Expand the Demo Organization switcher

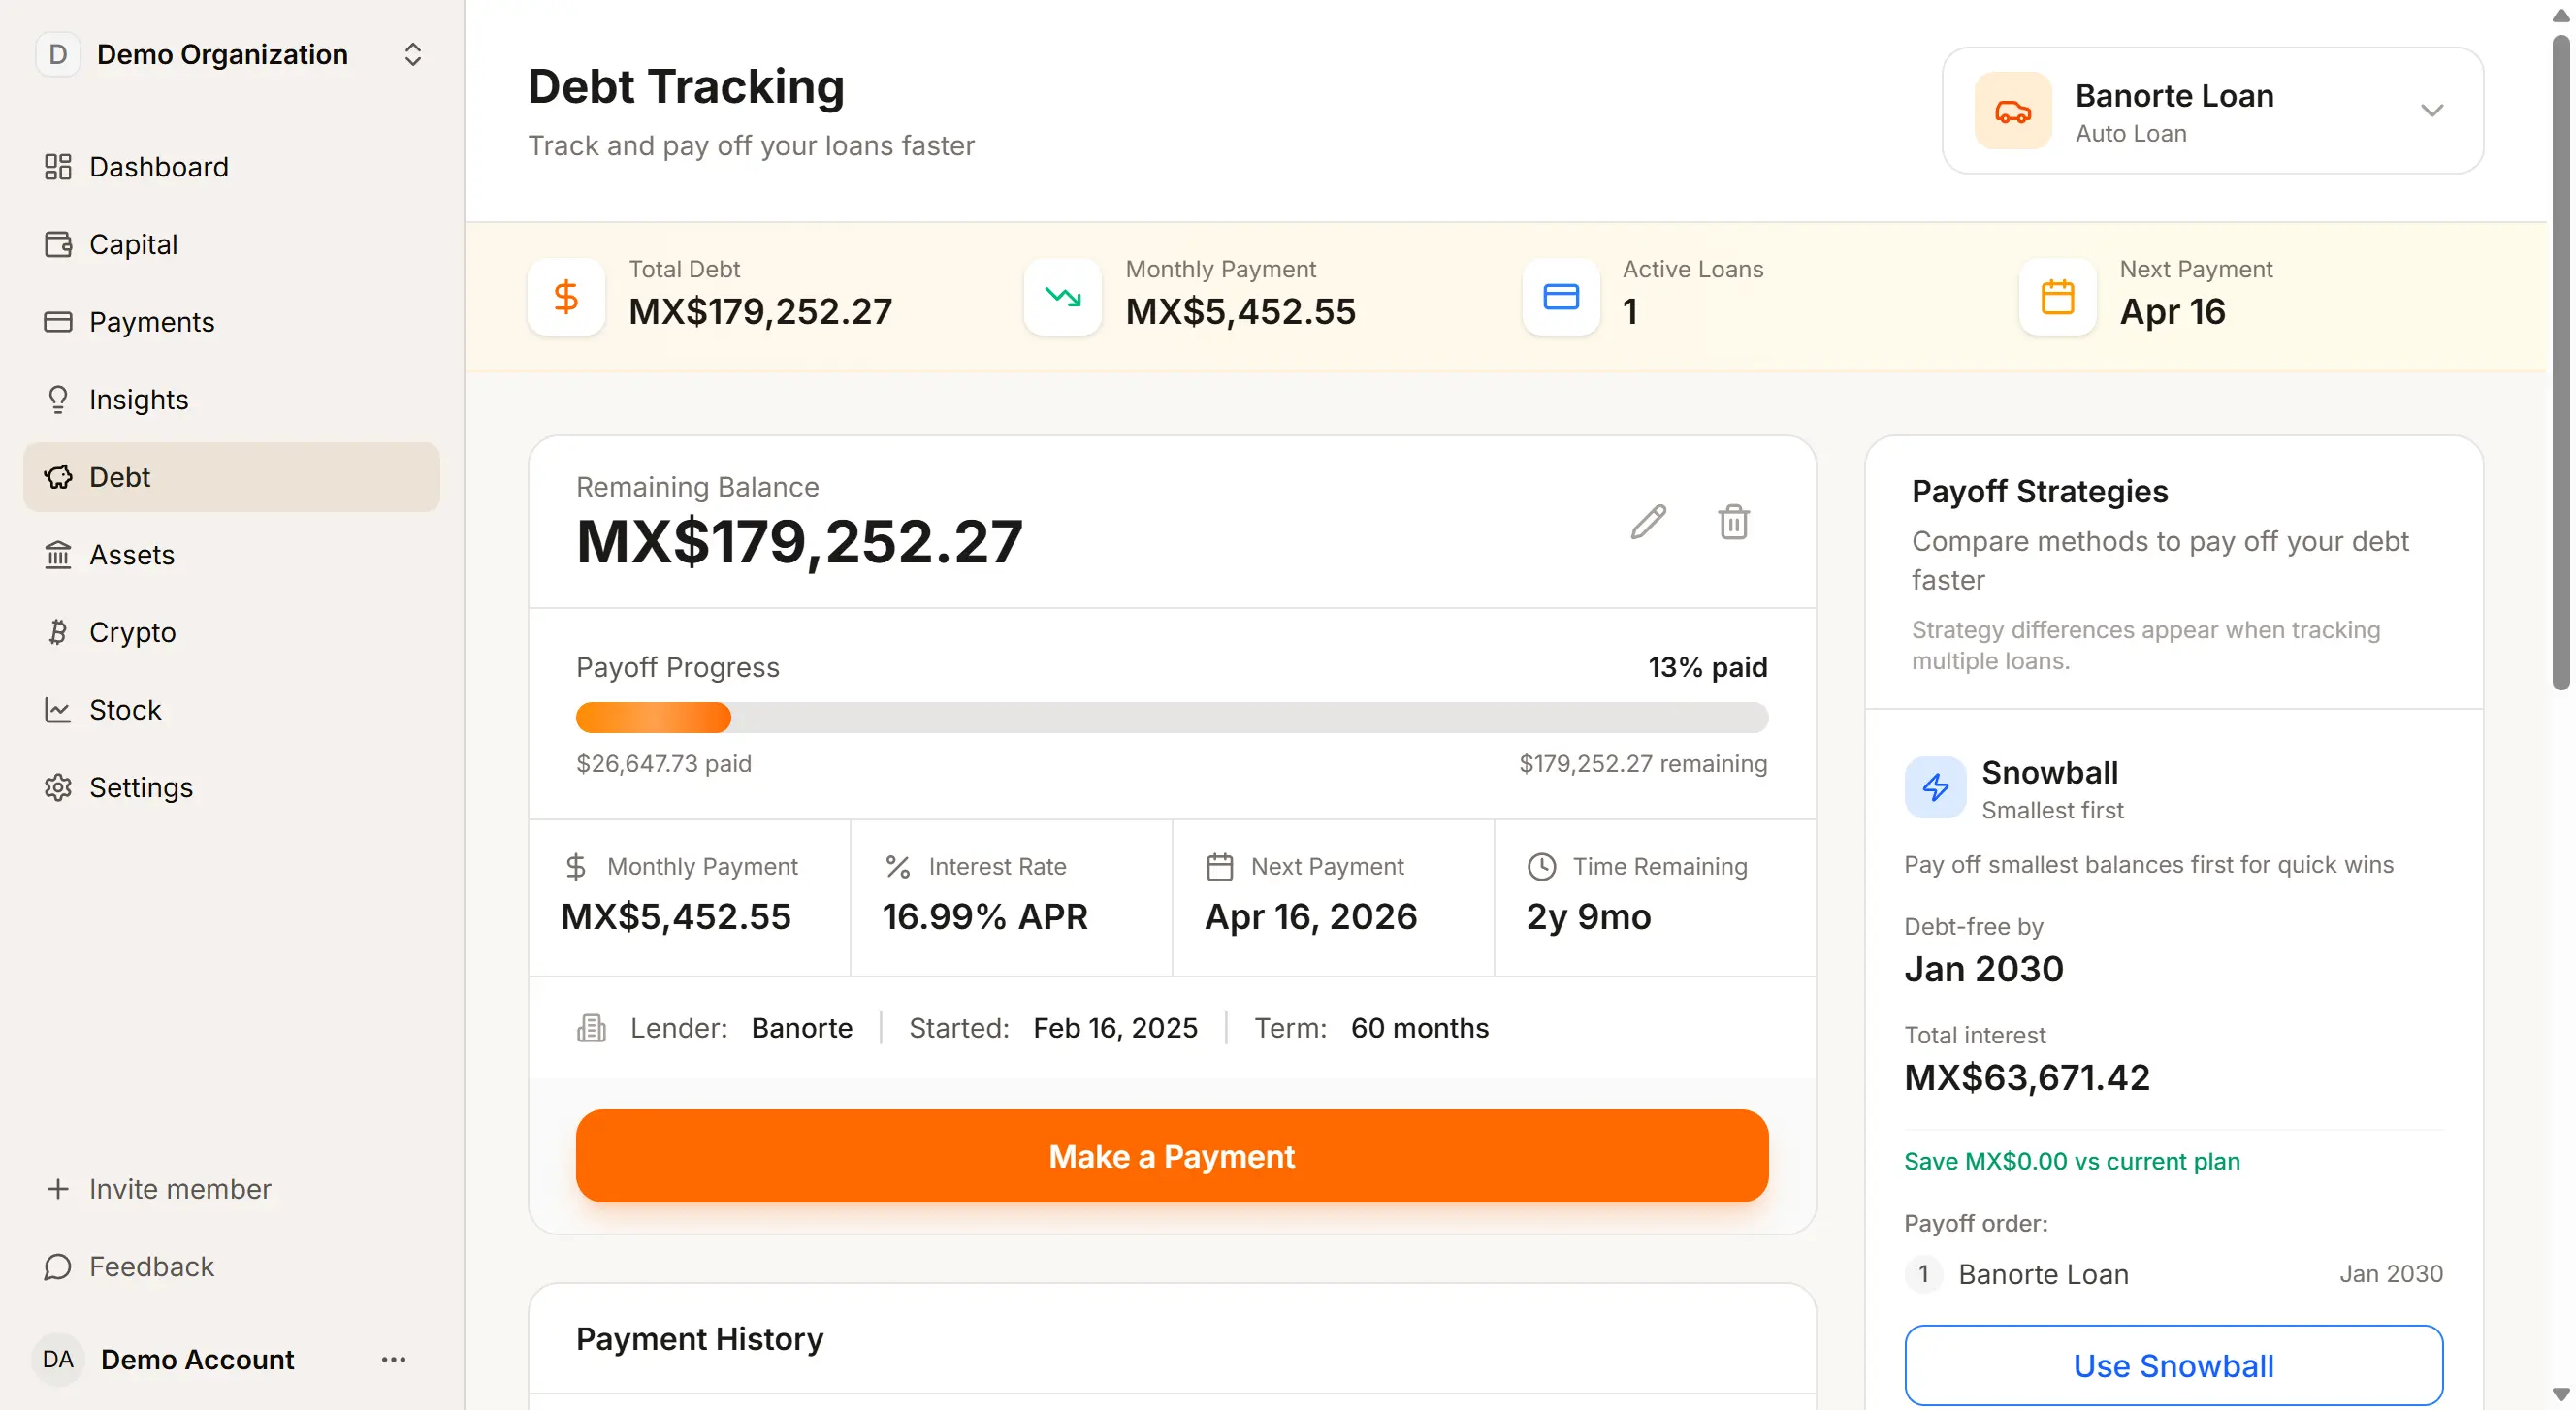[413, 54]
